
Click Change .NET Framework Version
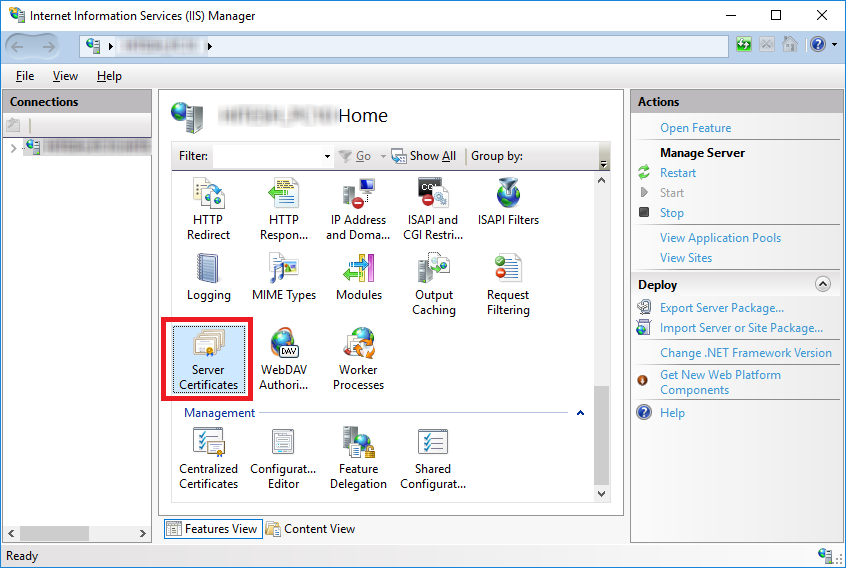(x=746, y=353)
